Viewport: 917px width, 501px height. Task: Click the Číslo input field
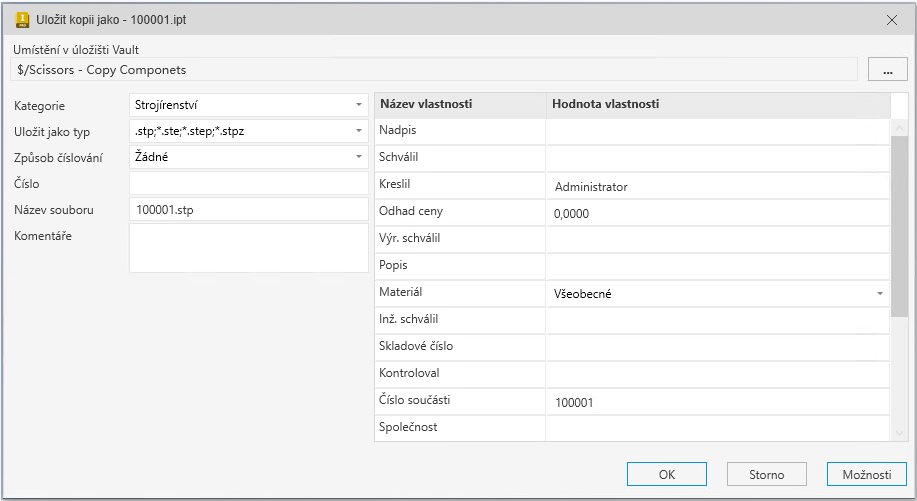[x=248, y=183]
